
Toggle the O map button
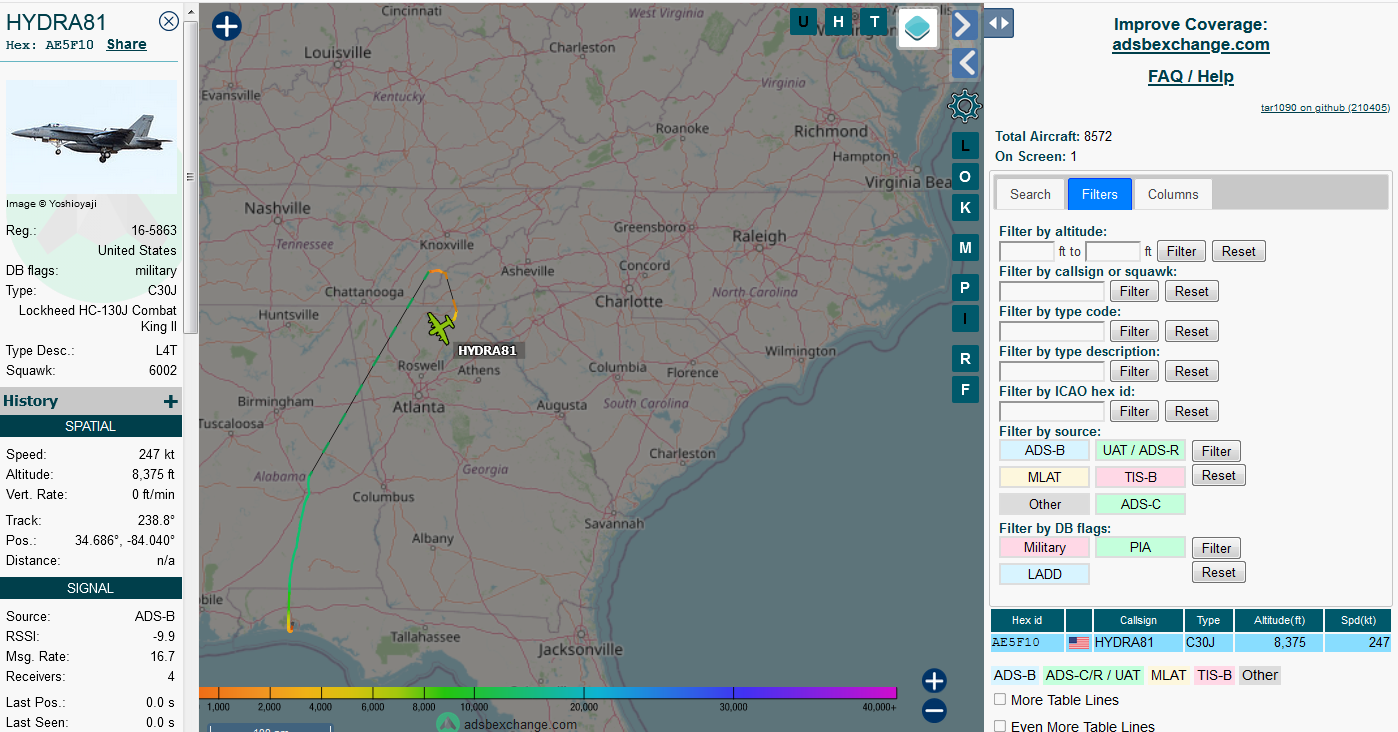(x=965, y=177)
